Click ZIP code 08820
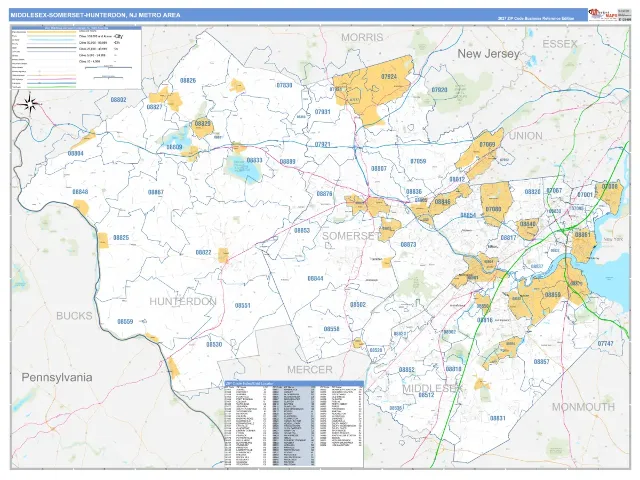This screenshot has width=640, height=480. 532,191
